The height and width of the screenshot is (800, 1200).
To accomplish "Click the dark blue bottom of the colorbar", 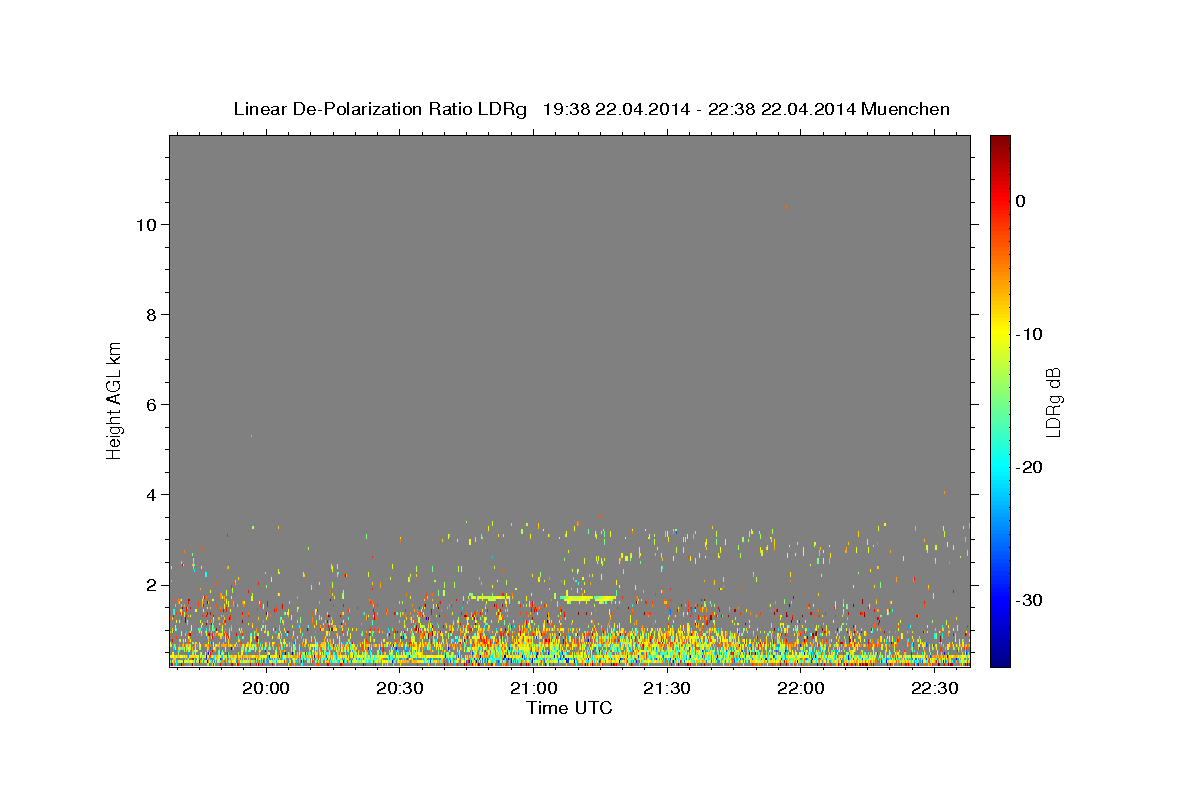I will click(1000, 658).
